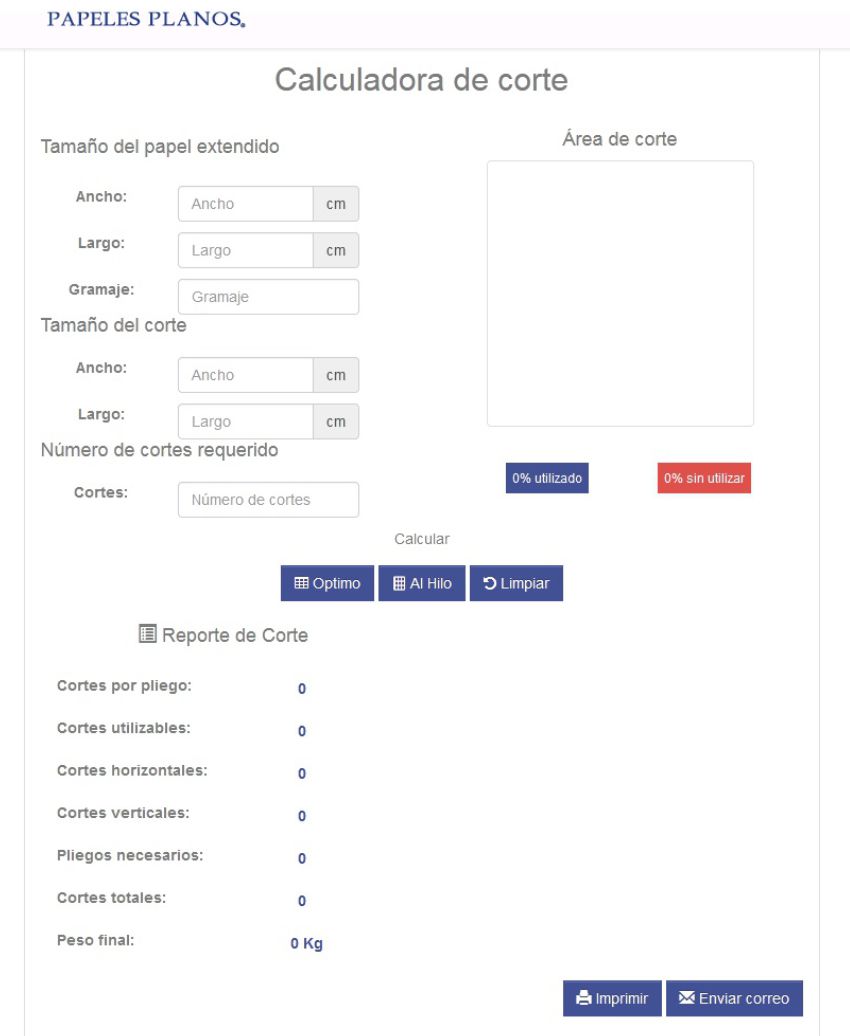The height and width of the screenshot is (1036, 850).
Task: Click the Número de cortes field
Action: point(268,500)
